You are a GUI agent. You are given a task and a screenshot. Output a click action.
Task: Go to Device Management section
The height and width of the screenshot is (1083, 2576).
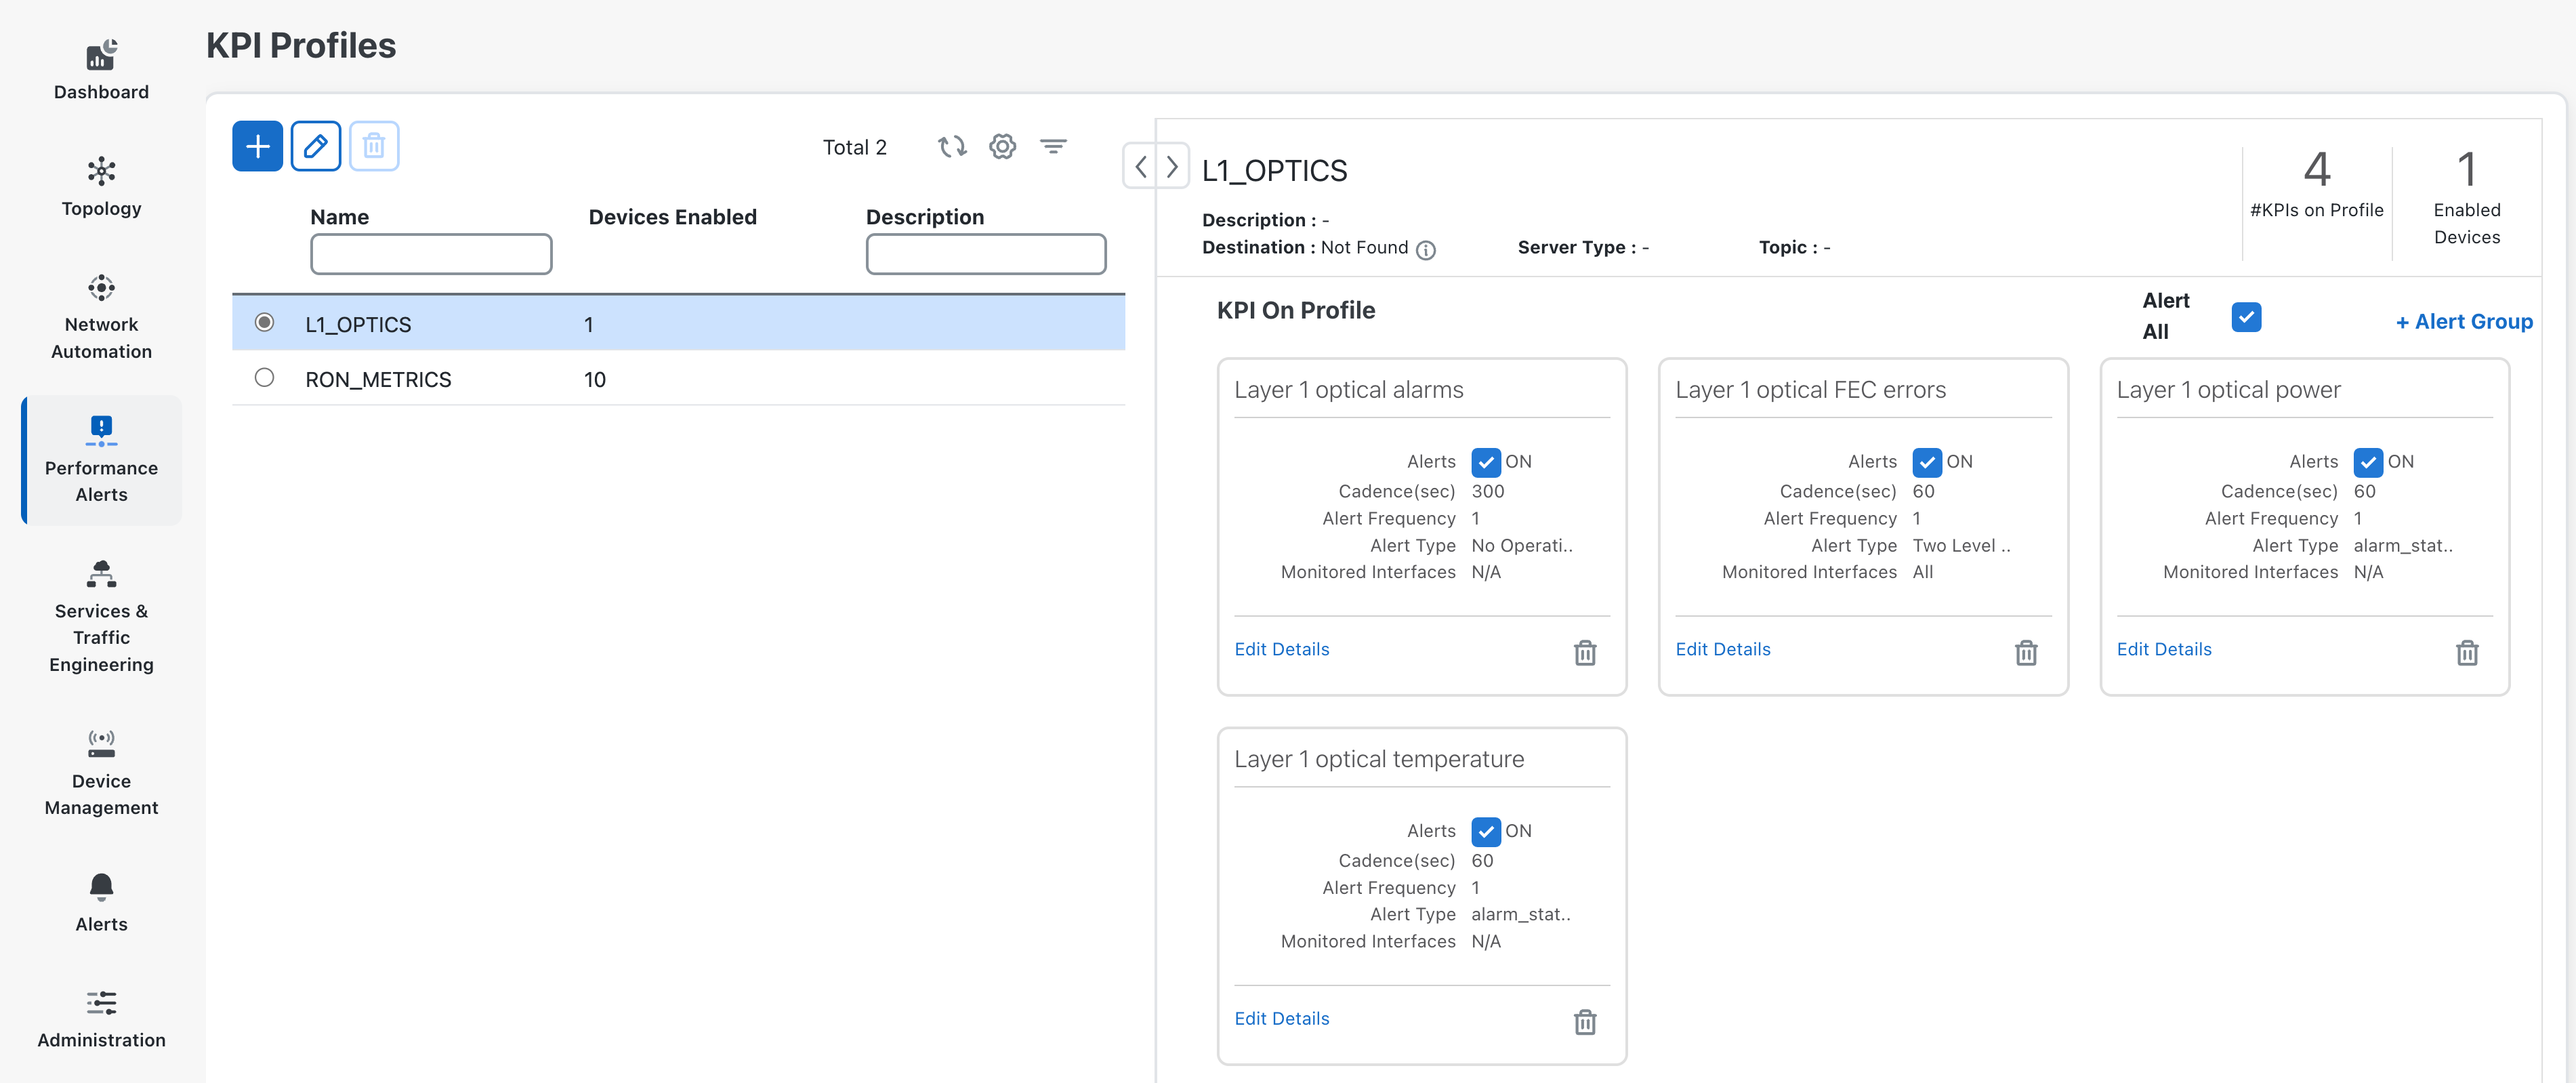pyautogui.click(x=101, y=771)
